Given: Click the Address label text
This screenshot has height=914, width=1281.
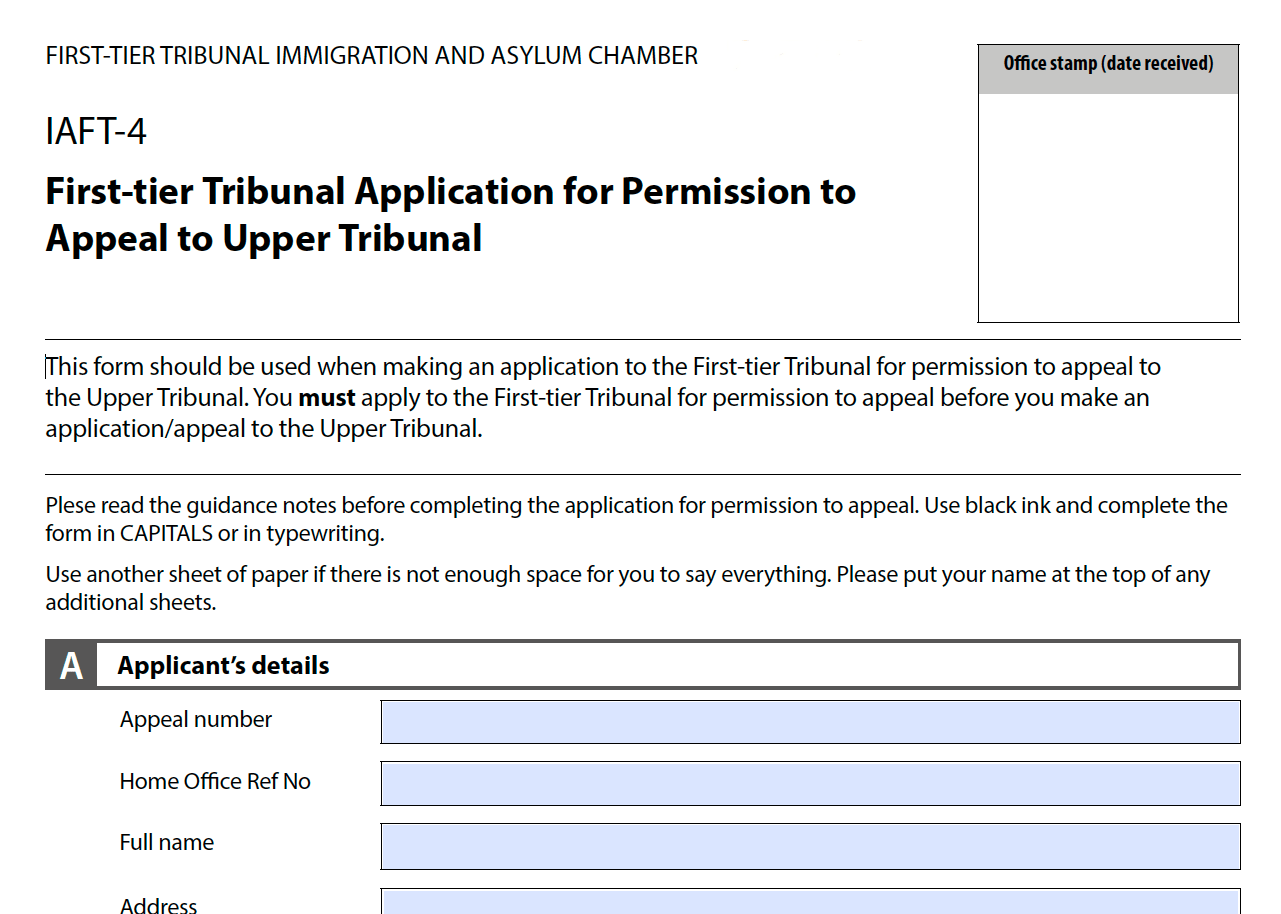Looking at the screenshot, I should (x=158, y=905).
